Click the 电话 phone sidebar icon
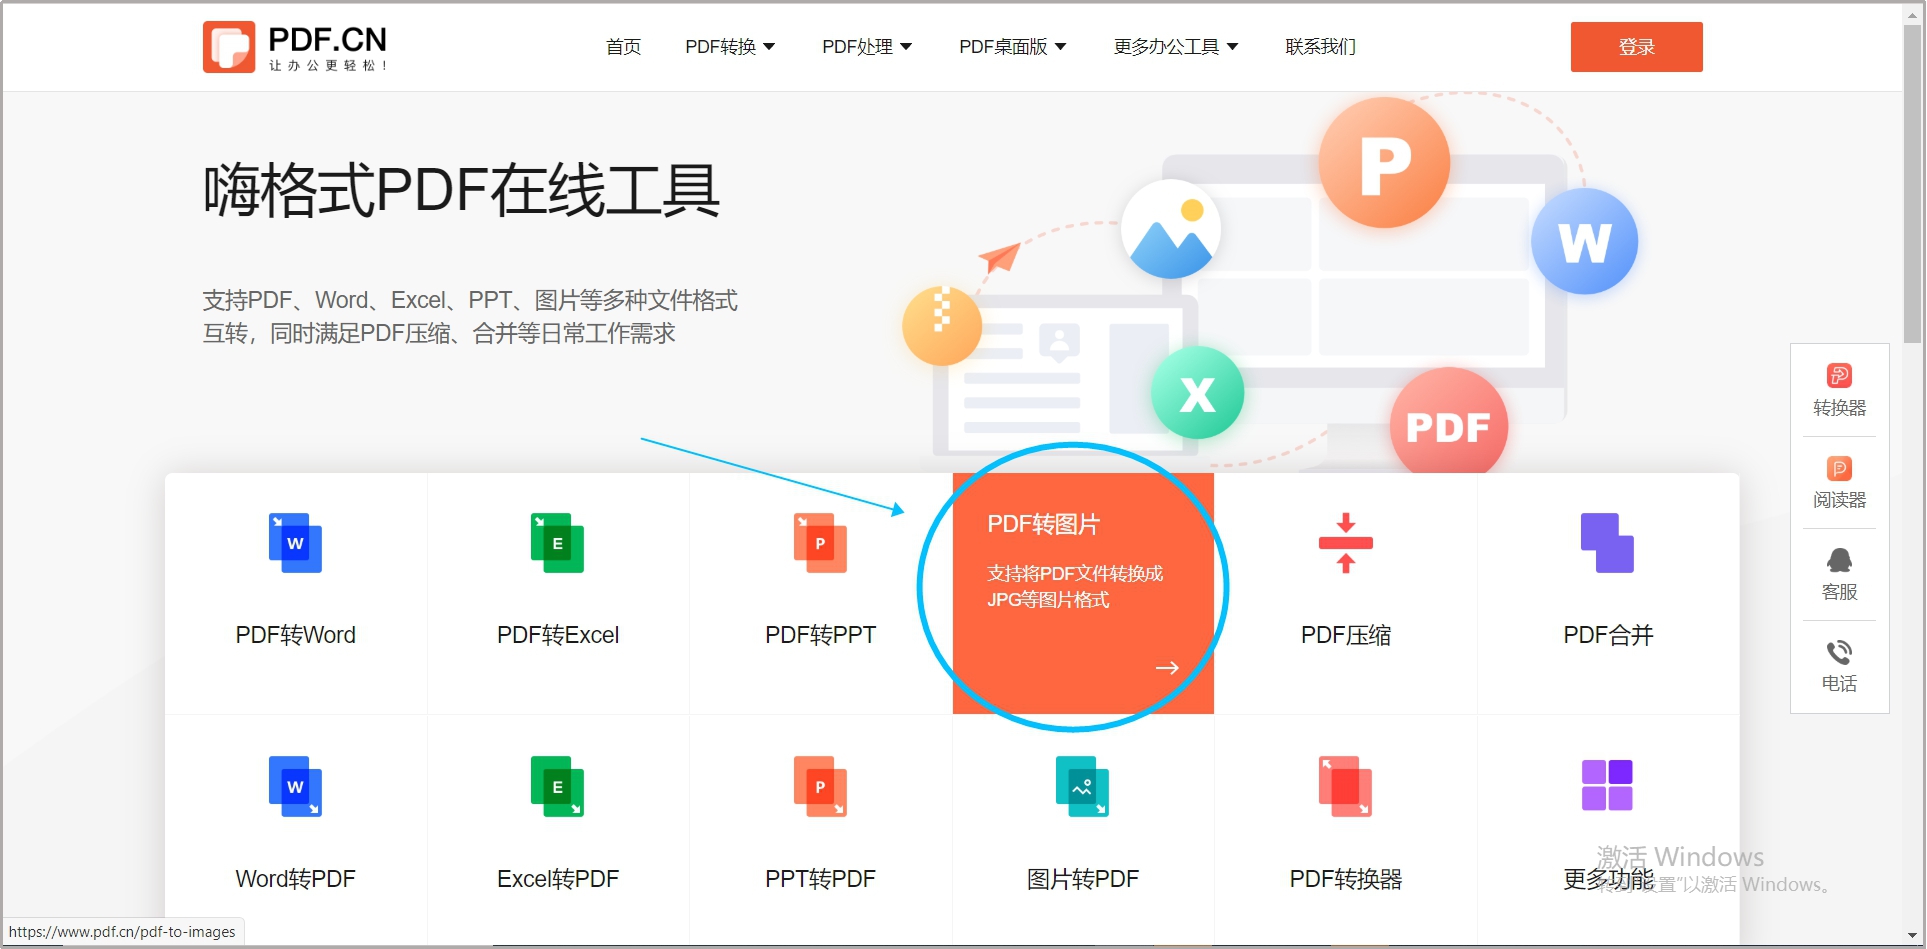Screen dimensions: 1927x949 point(1839,653)
